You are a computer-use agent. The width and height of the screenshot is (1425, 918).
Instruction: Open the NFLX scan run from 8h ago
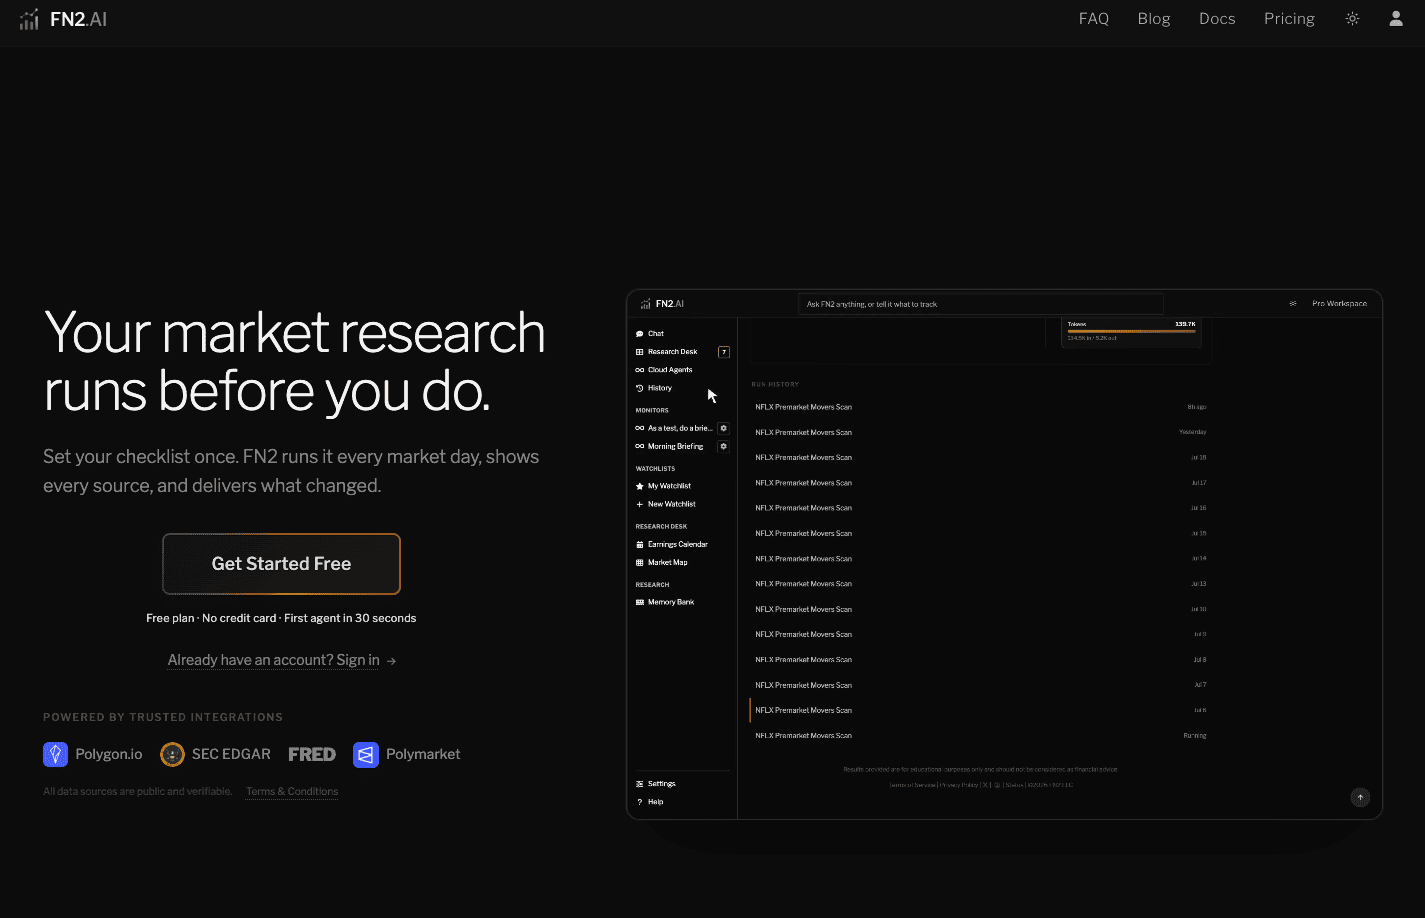click(x=980, y=407)
